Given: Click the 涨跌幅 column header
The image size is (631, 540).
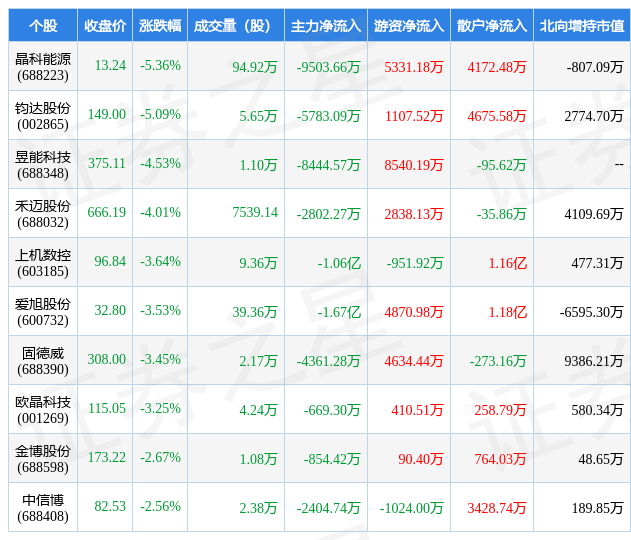Looking at the screenshot, I should coord(160,26).
